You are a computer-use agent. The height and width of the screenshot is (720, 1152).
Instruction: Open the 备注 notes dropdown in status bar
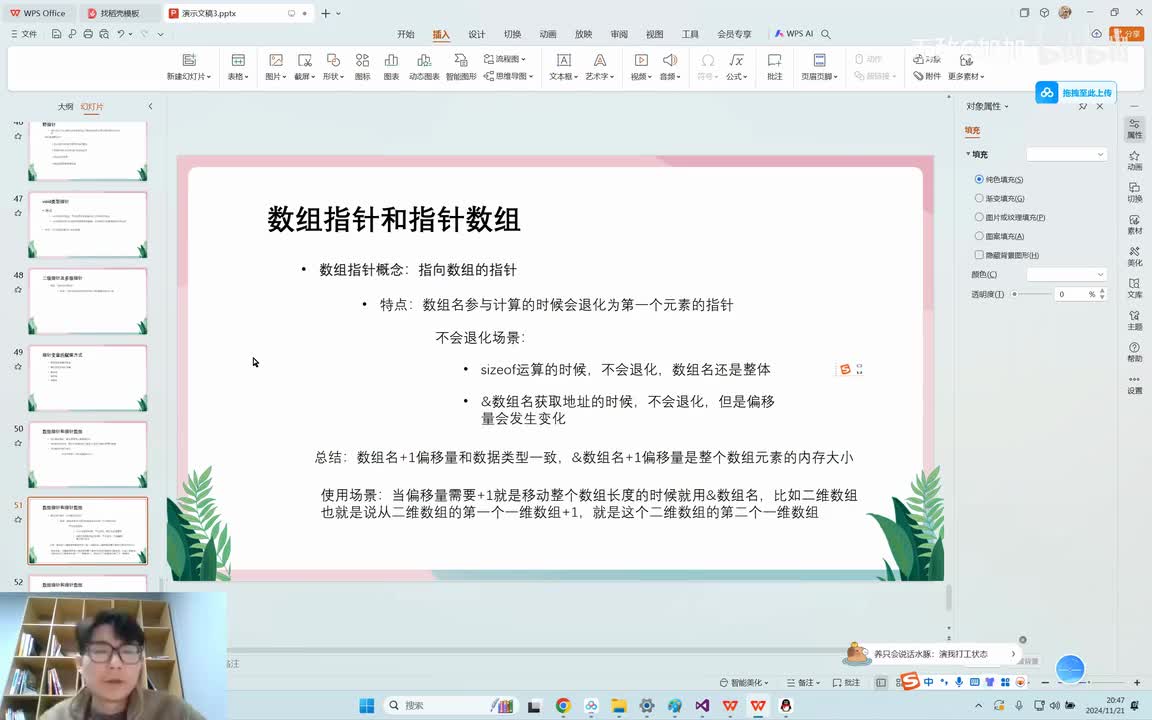pos(803,683)
